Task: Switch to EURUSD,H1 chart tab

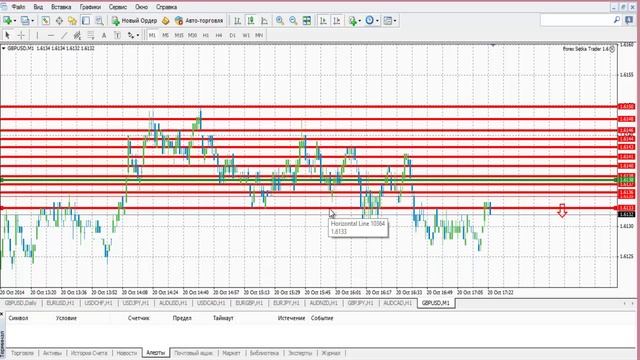Action: coord(60,303)
